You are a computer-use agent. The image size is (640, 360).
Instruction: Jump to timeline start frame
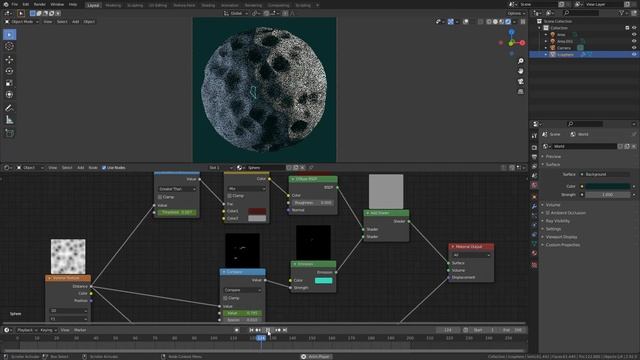click(x=251, y=330)
